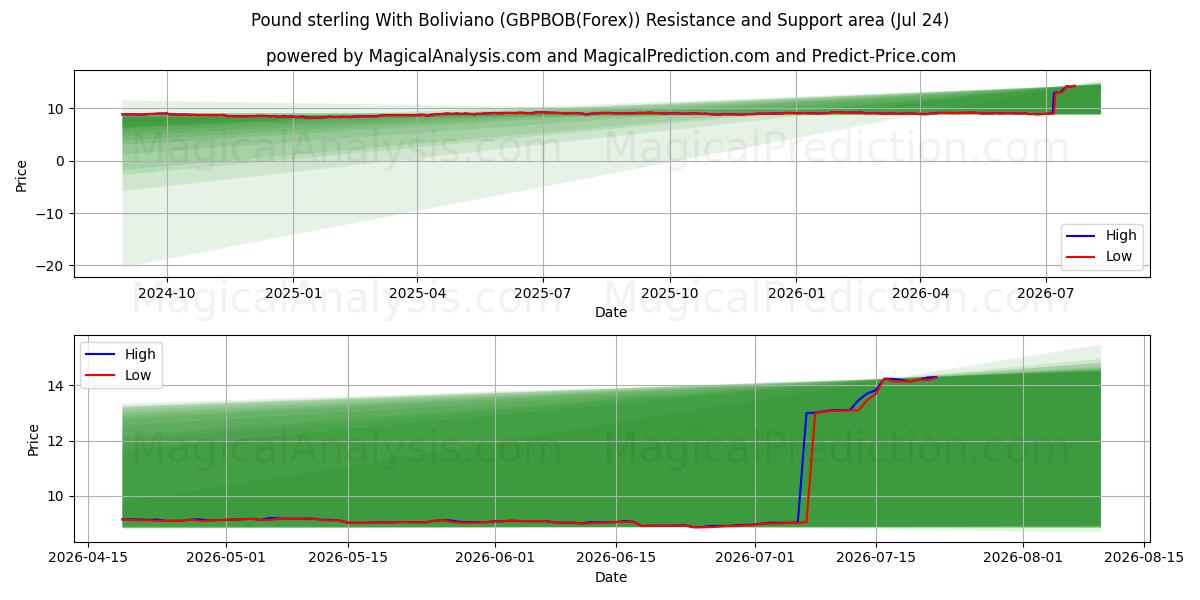Click the 14 price tick on the bottom chart

58,386
